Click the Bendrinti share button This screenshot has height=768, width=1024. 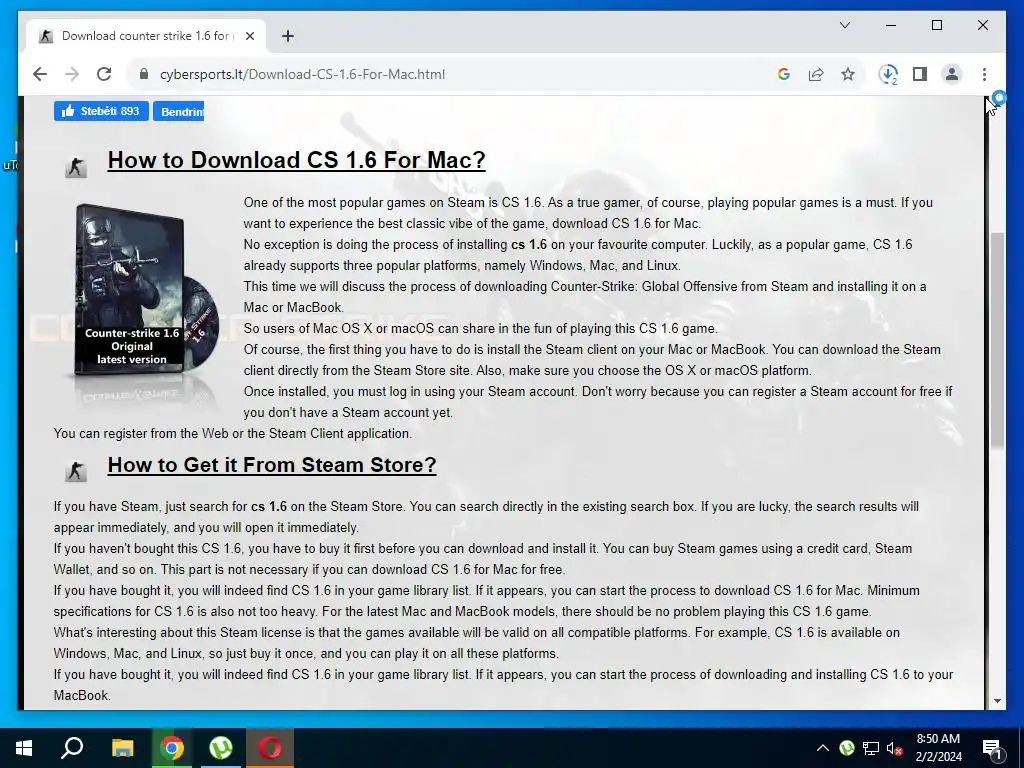pos(178,111)
